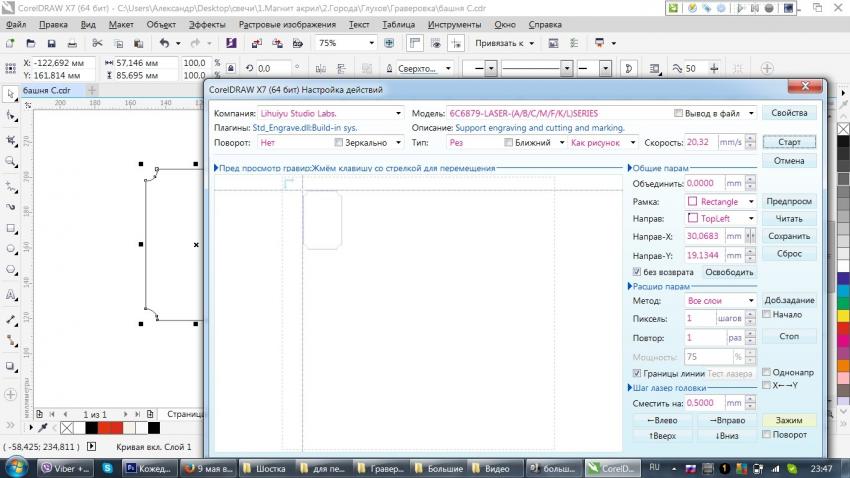This screenshot has width=850, height=478.
Task: Click the Open folder icon
Action: [x=31, y=44]
